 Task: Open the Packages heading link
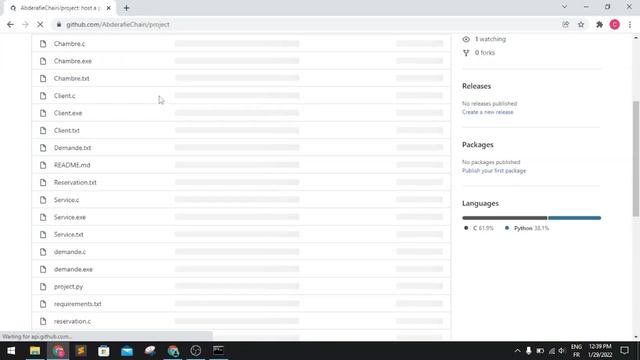click(x=478, y=145)
